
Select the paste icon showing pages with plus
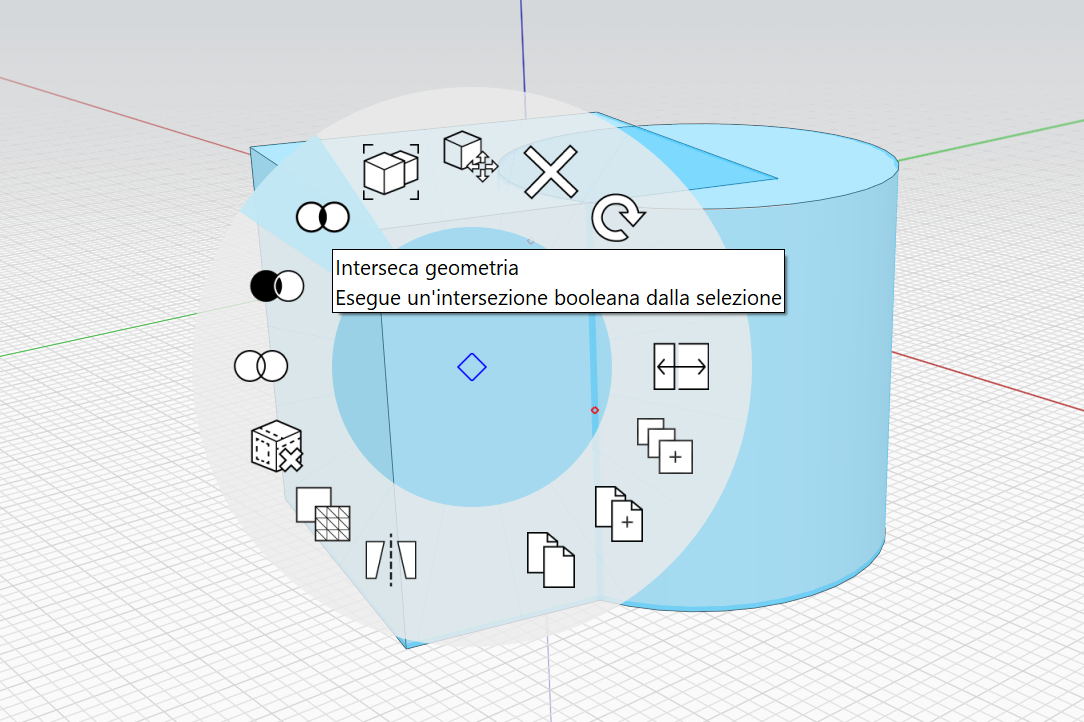click(618, 514)
